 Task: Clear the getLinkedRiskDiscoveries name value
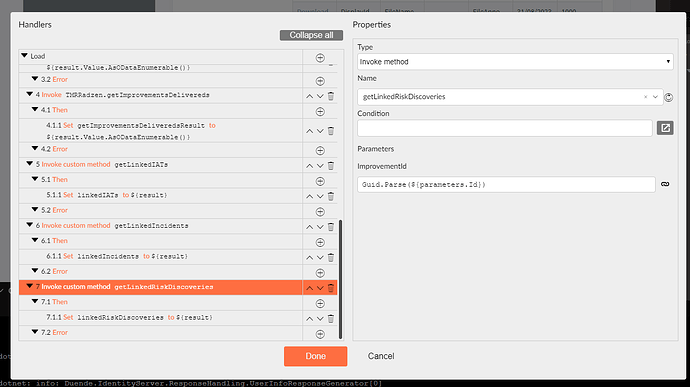pyautogui.click(x=646, y=97)
